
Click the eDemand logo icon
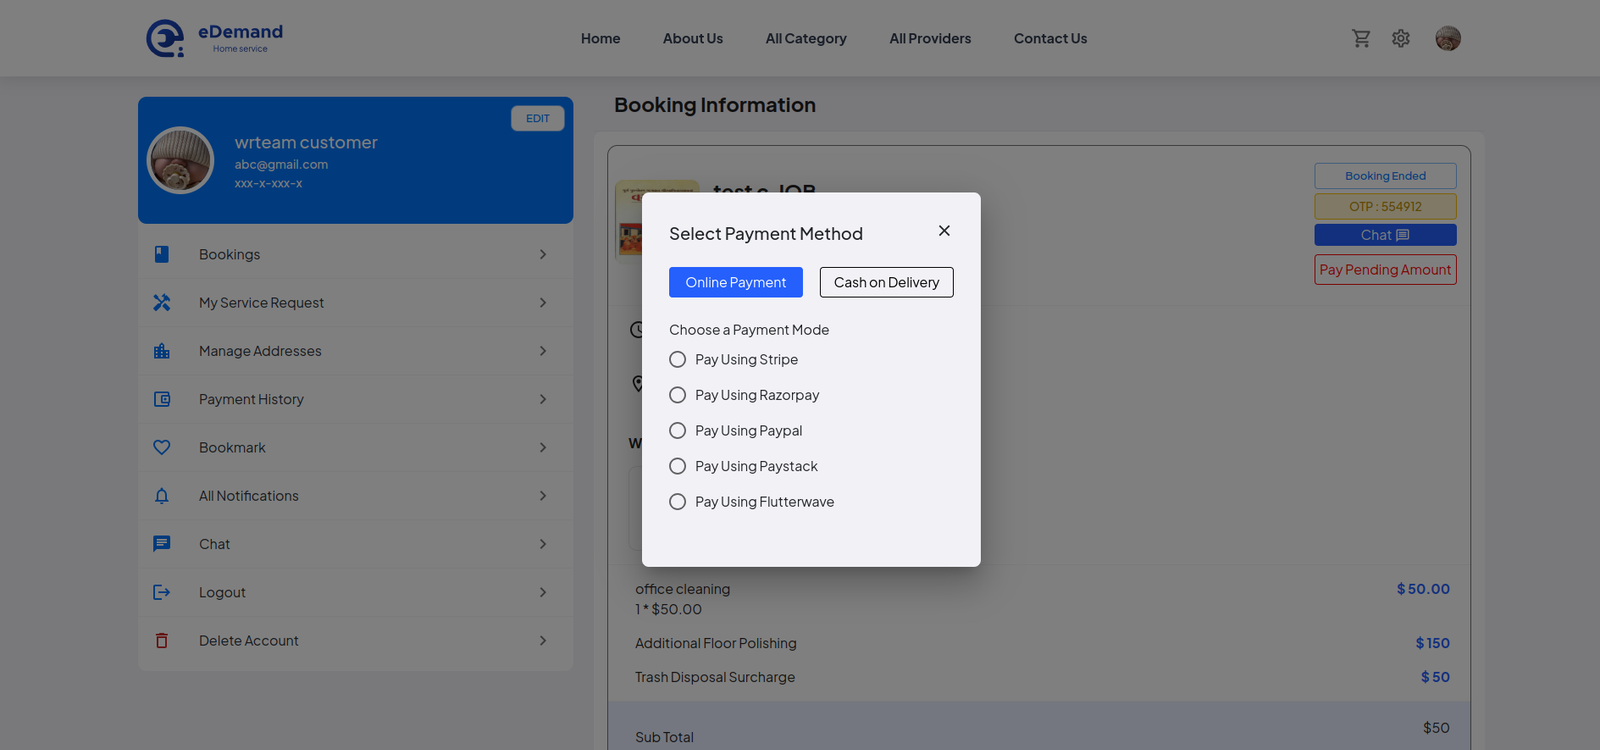[165, 39]
